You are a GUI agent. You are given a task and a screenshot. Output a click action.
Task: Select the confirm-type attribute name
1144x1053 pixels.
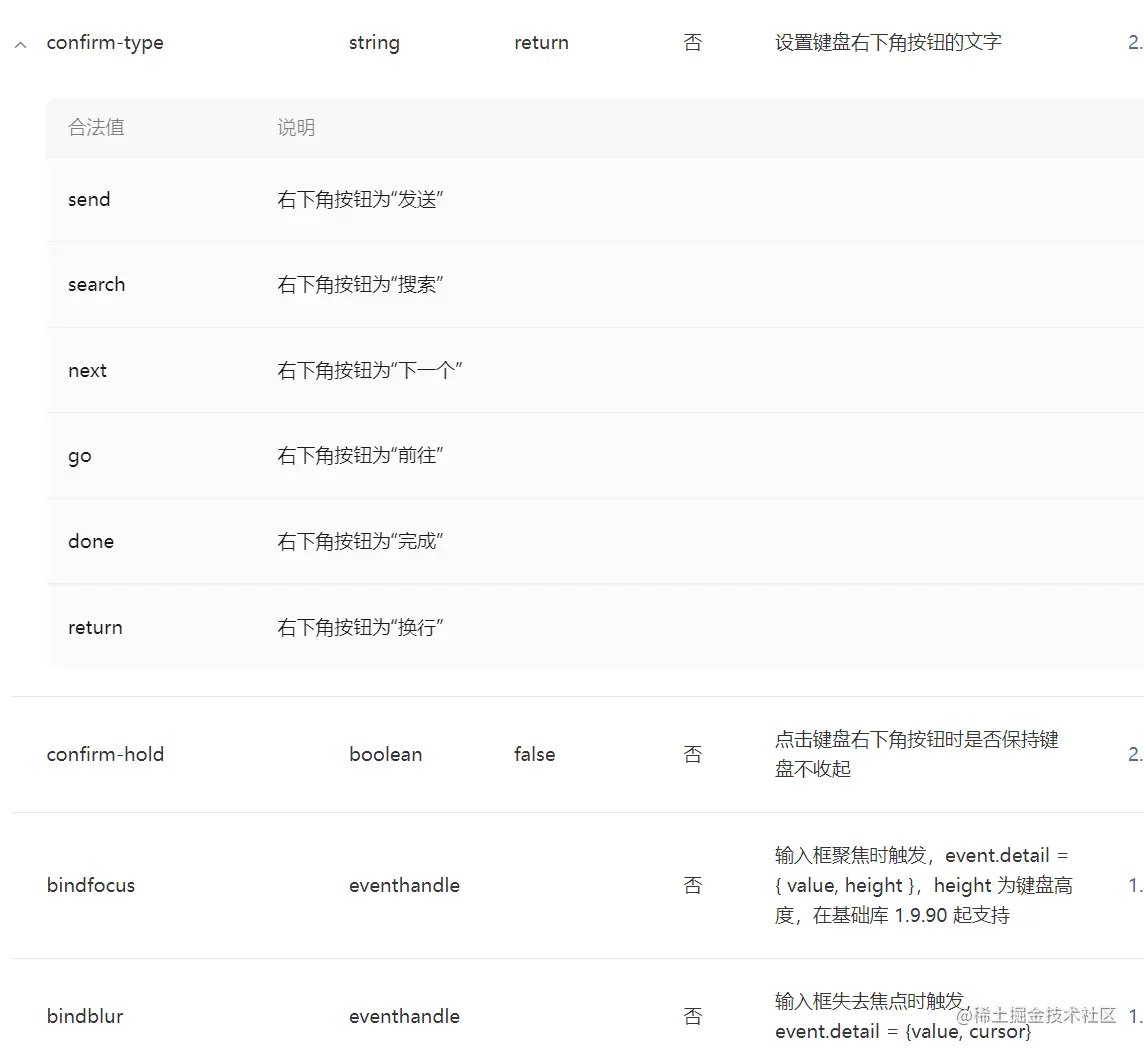point(105,43)
